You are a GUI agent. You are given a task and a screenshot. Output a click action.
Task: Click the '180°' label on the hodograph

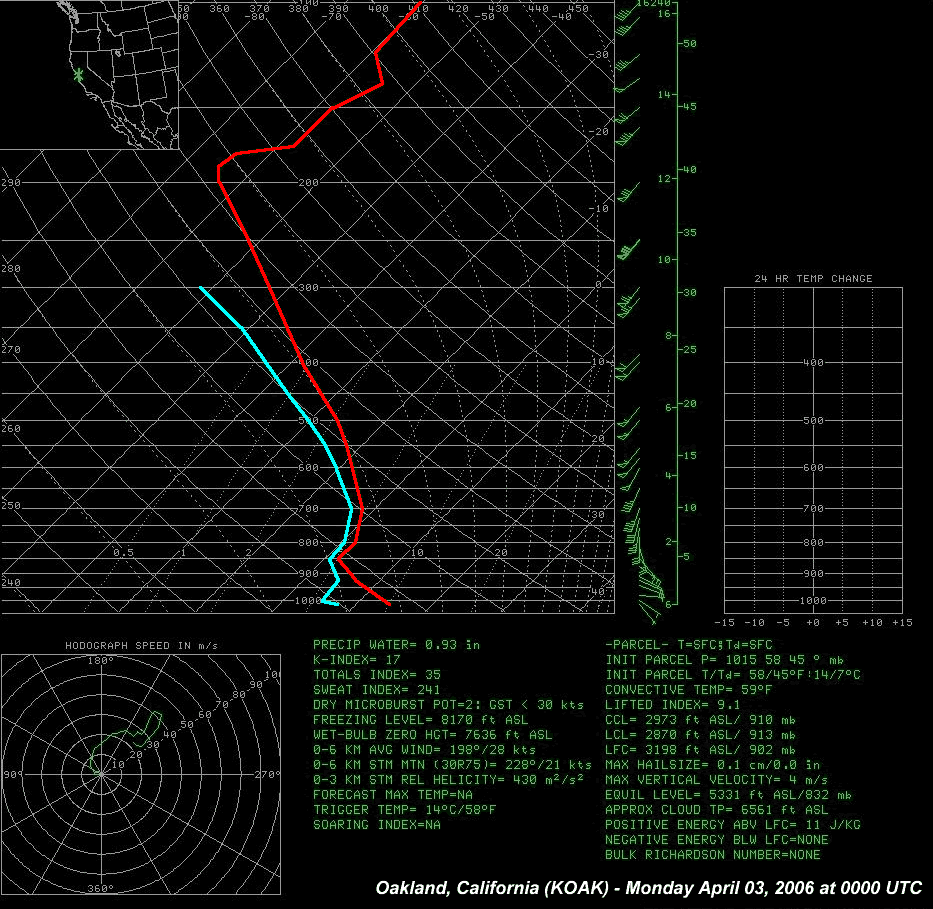pyautogui.click(x=101, y=660)
